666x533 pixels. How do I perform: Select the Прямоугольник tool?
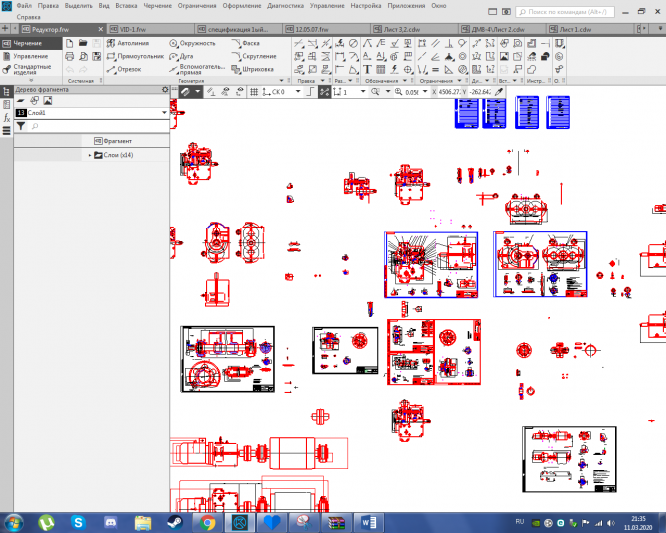coord(135,56)
